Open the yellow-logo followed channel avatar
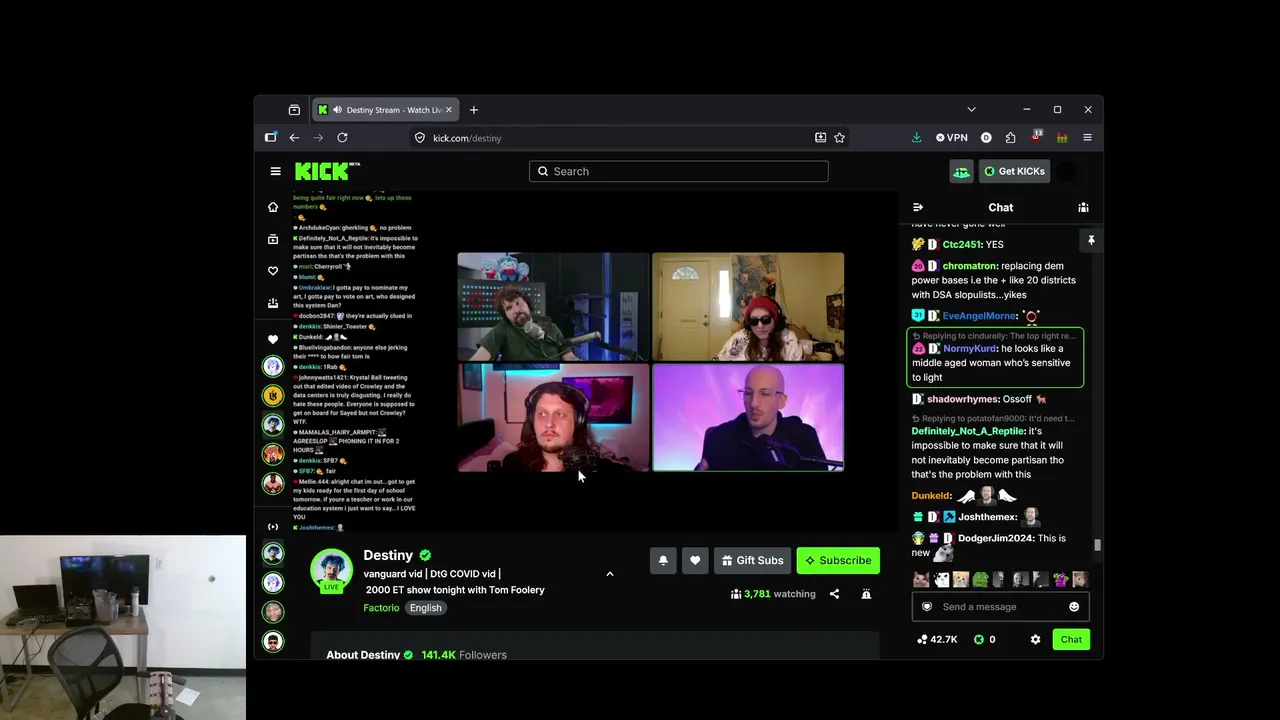The image size is (1280, 720). click(x=273, y=395)
